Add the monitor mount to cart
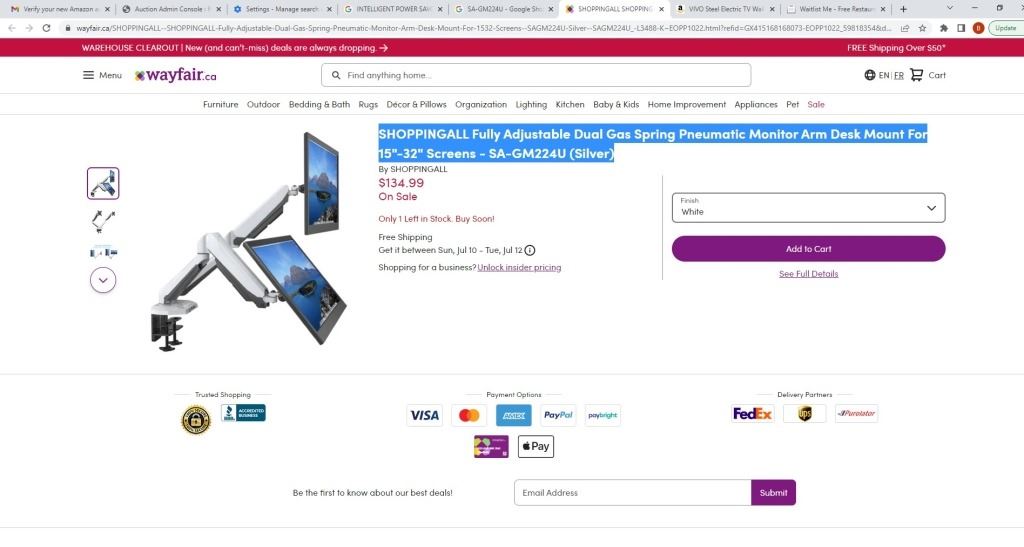This screenshot has height=547, width=1024. tap(808, 249)
